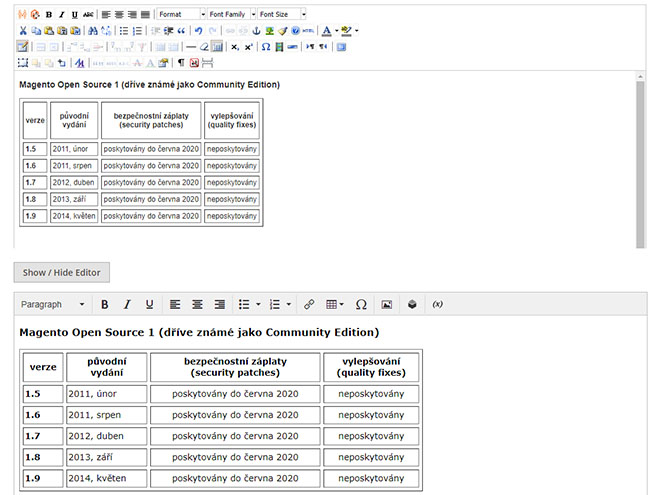Insert embedded media with the film icon
The image size is (660, 495).
pyautogui.click(x=279, y=47)
